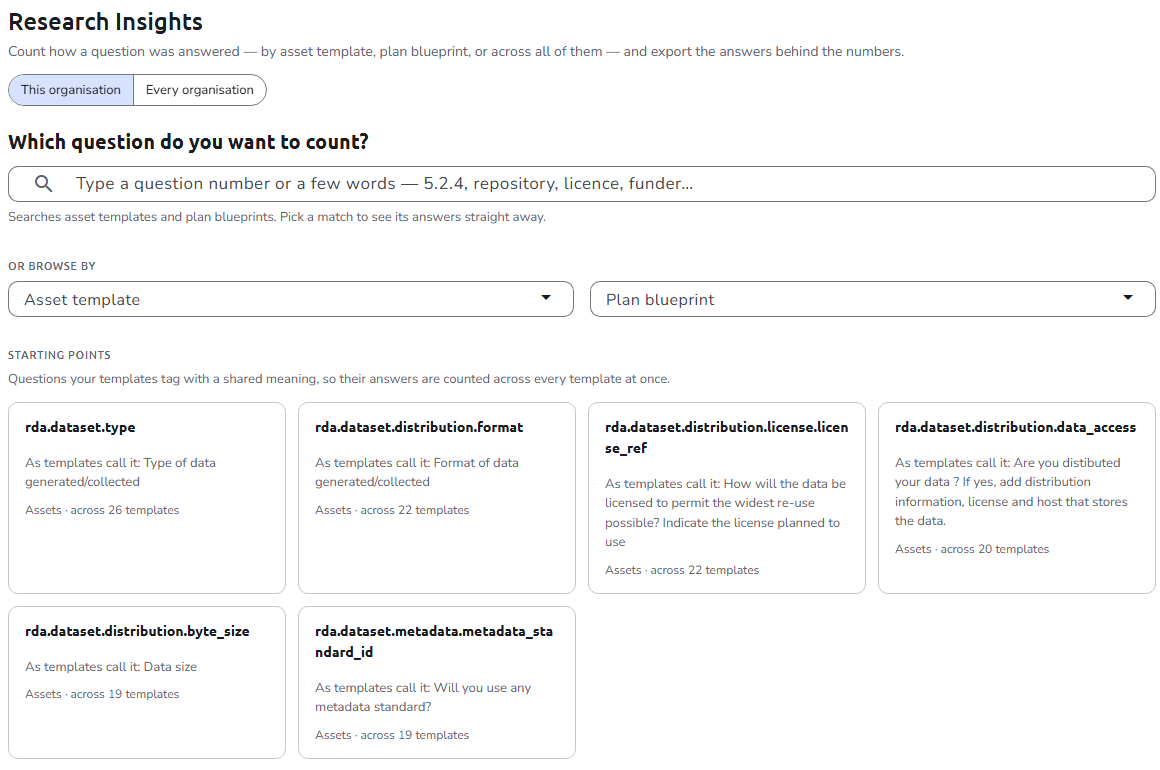Select the This organisation toggle
Screen dimensions: 1160x770
(x=71, y=90)
